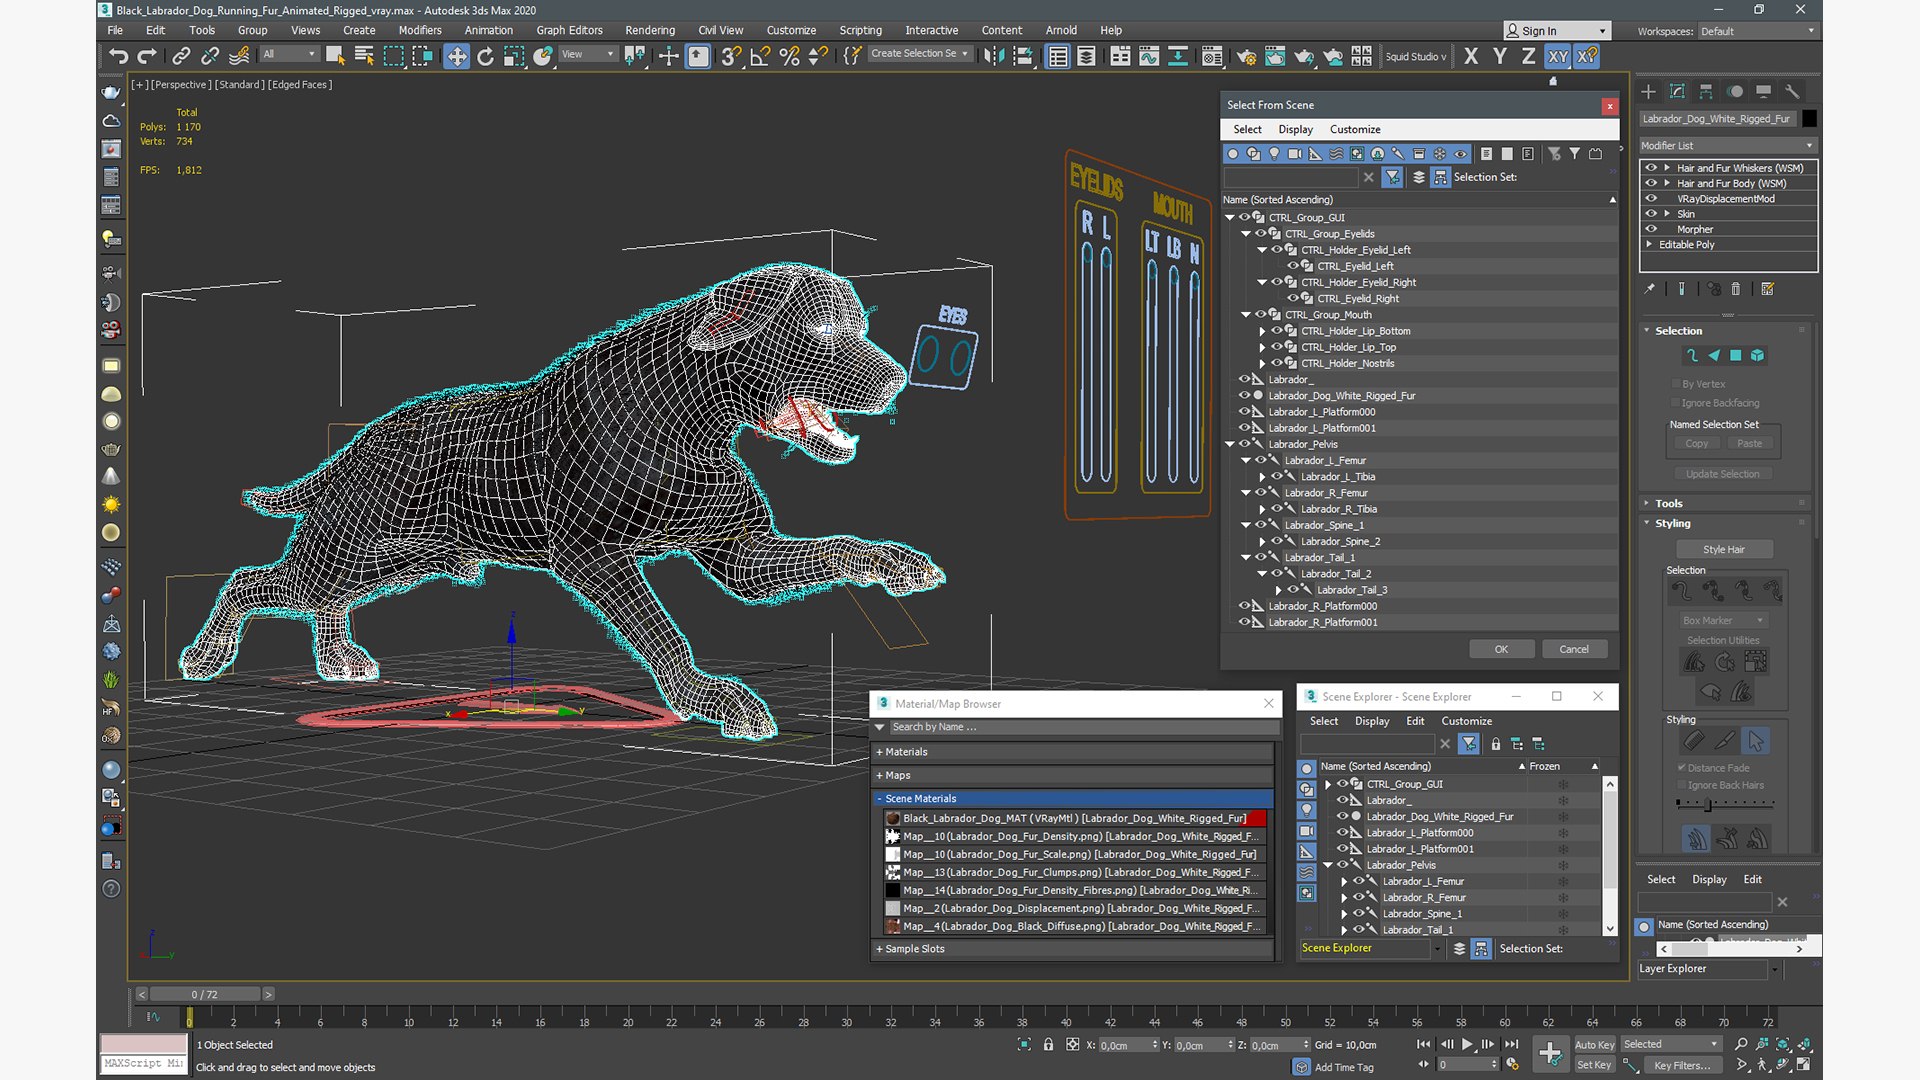Toggle the Selection Lock padlock icon

click(1048, 1044)
